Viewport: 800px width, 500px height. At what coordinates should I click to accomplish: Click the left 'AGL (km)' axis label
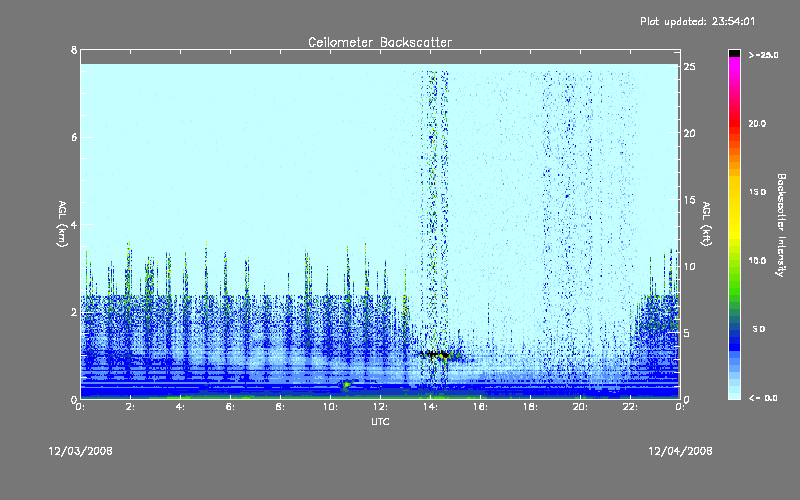pos(62,224)
